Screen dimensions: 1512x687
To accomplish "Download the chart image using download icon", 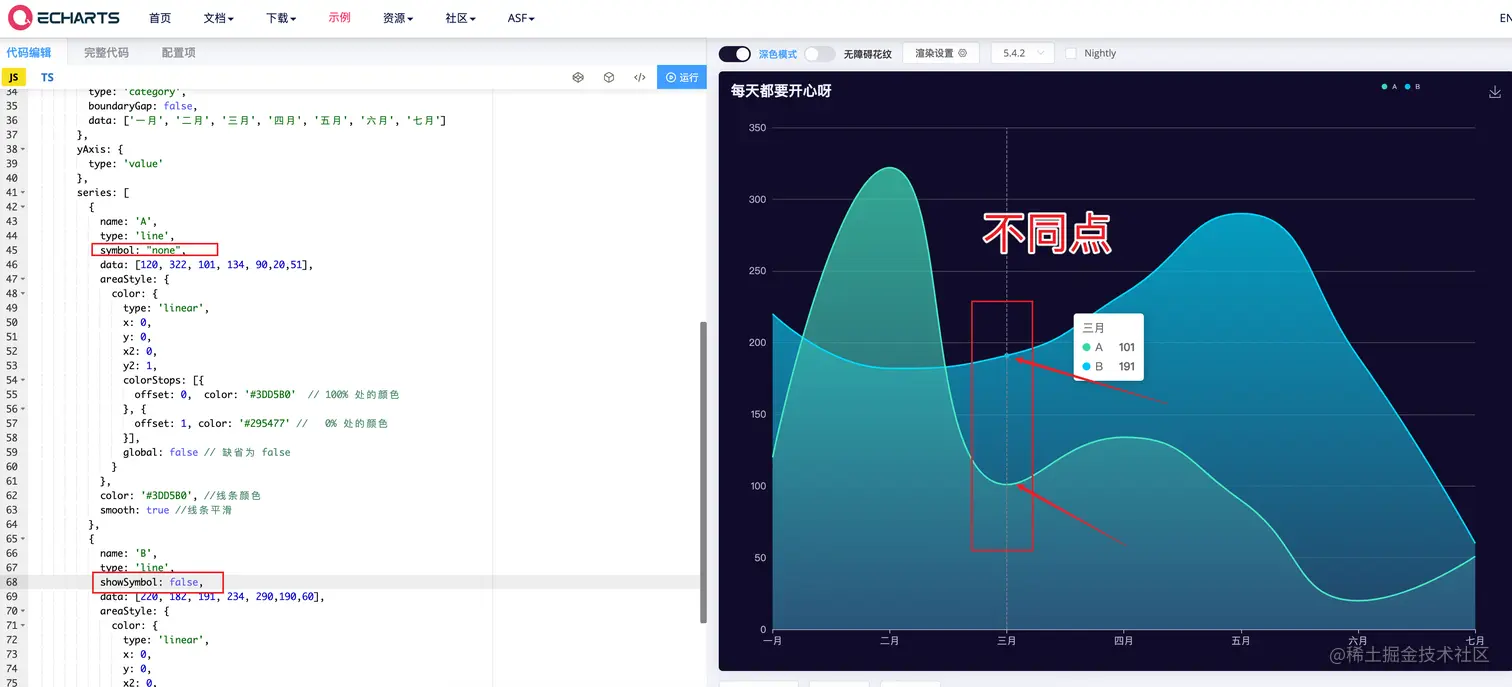I will tap(1495, 91).
